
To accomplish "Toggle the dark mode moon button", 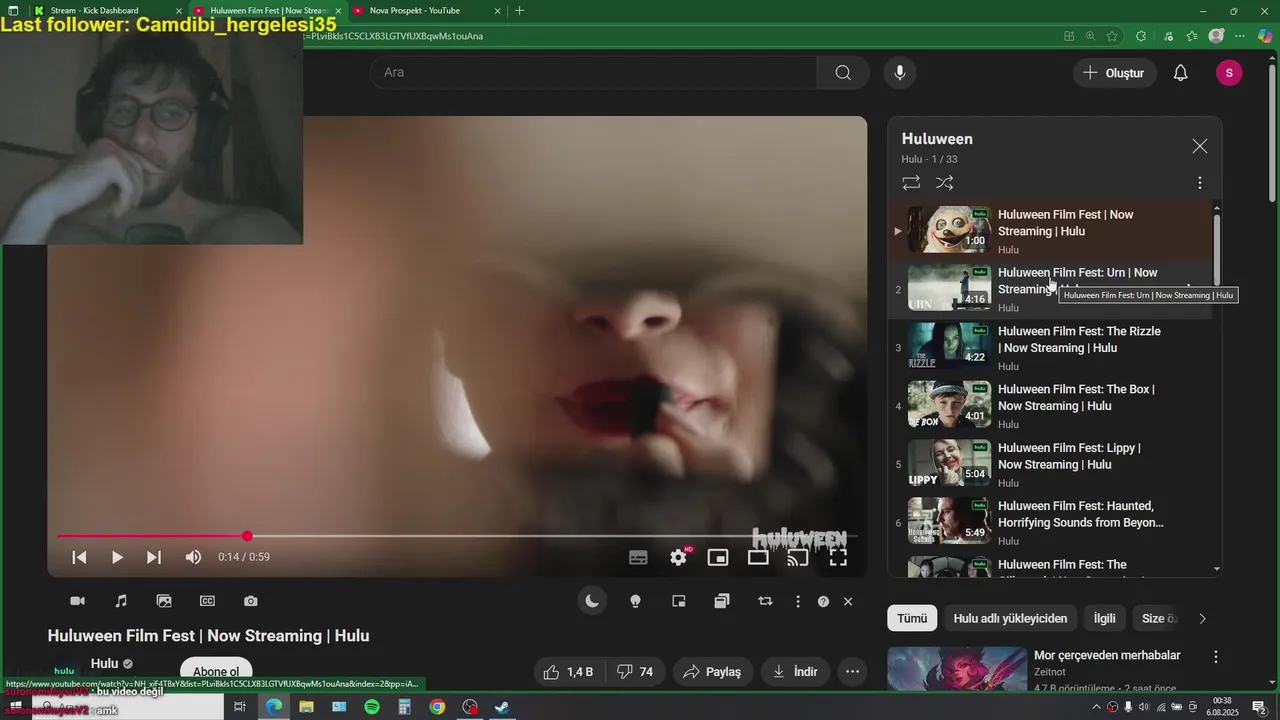I will click(592, 601).
